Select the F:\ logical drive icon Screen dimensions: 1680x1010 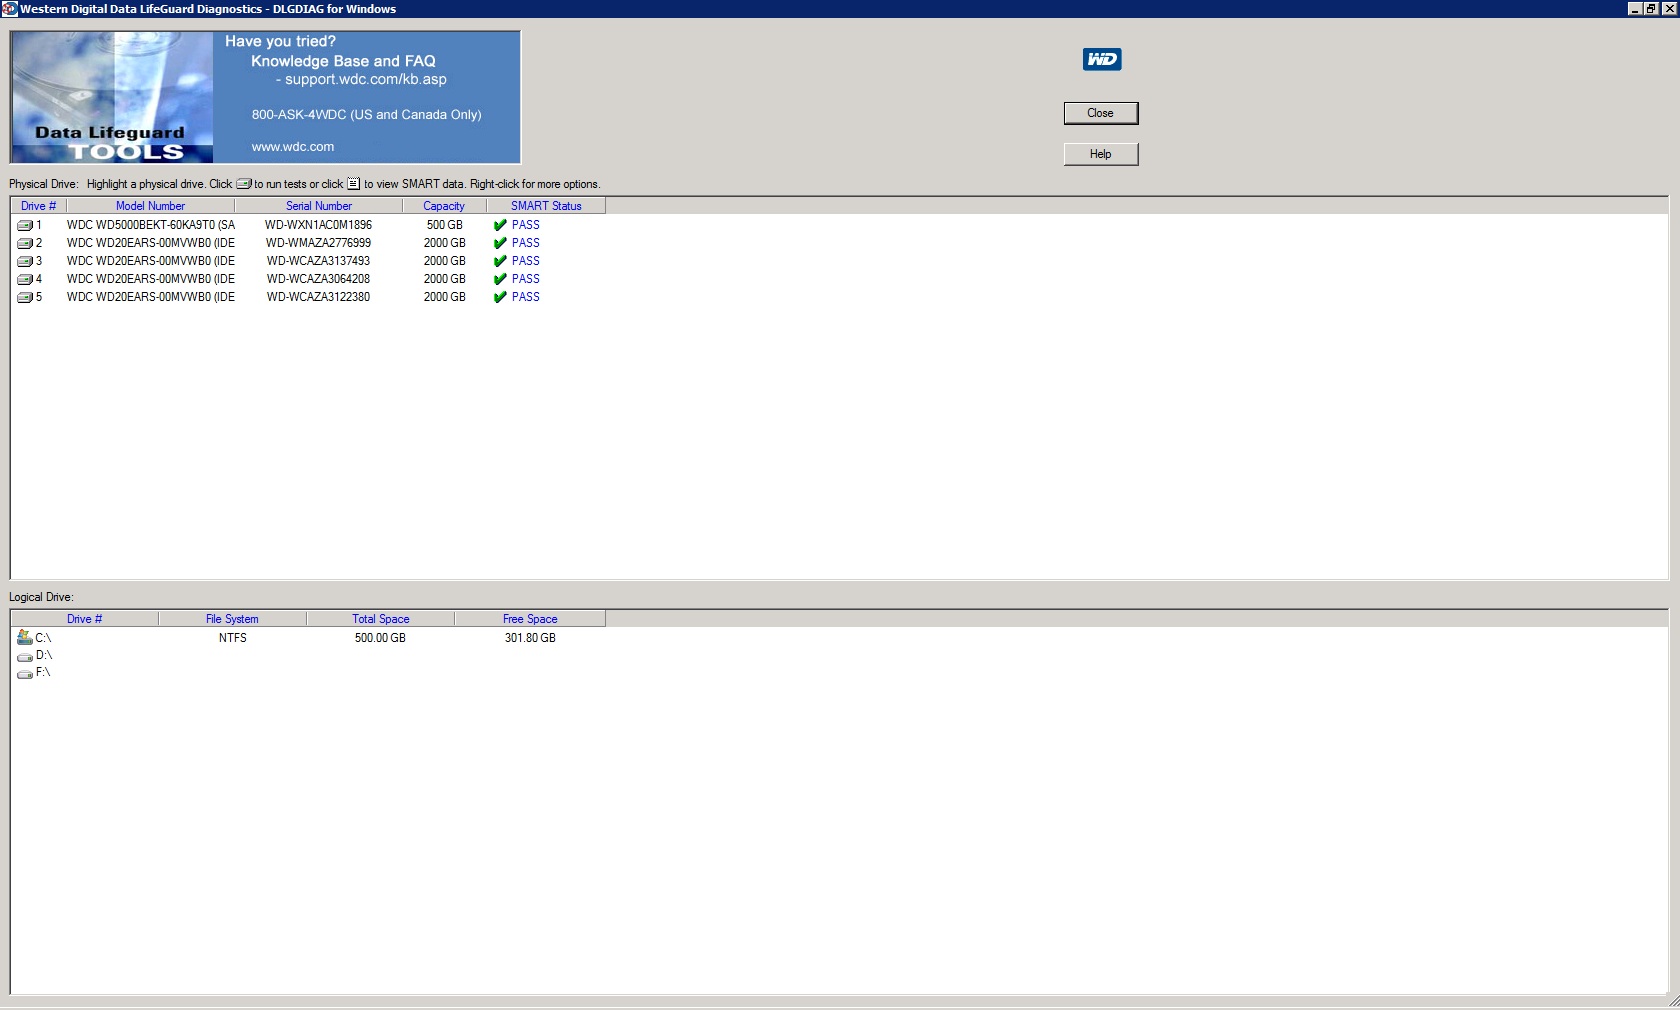[x=25, y=674]
